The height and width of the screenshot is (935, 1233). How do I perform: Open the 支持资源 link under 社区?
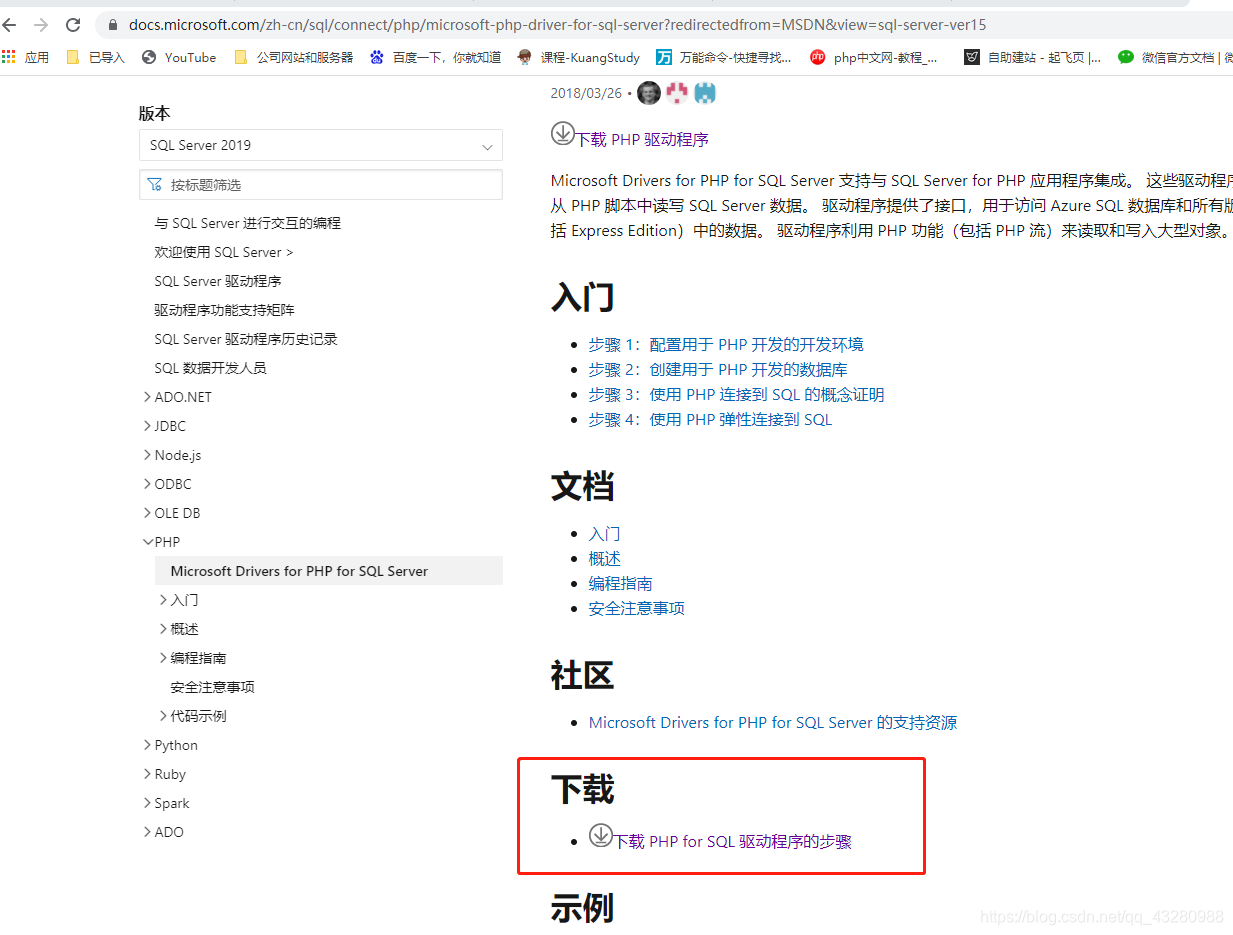point(773,722)
